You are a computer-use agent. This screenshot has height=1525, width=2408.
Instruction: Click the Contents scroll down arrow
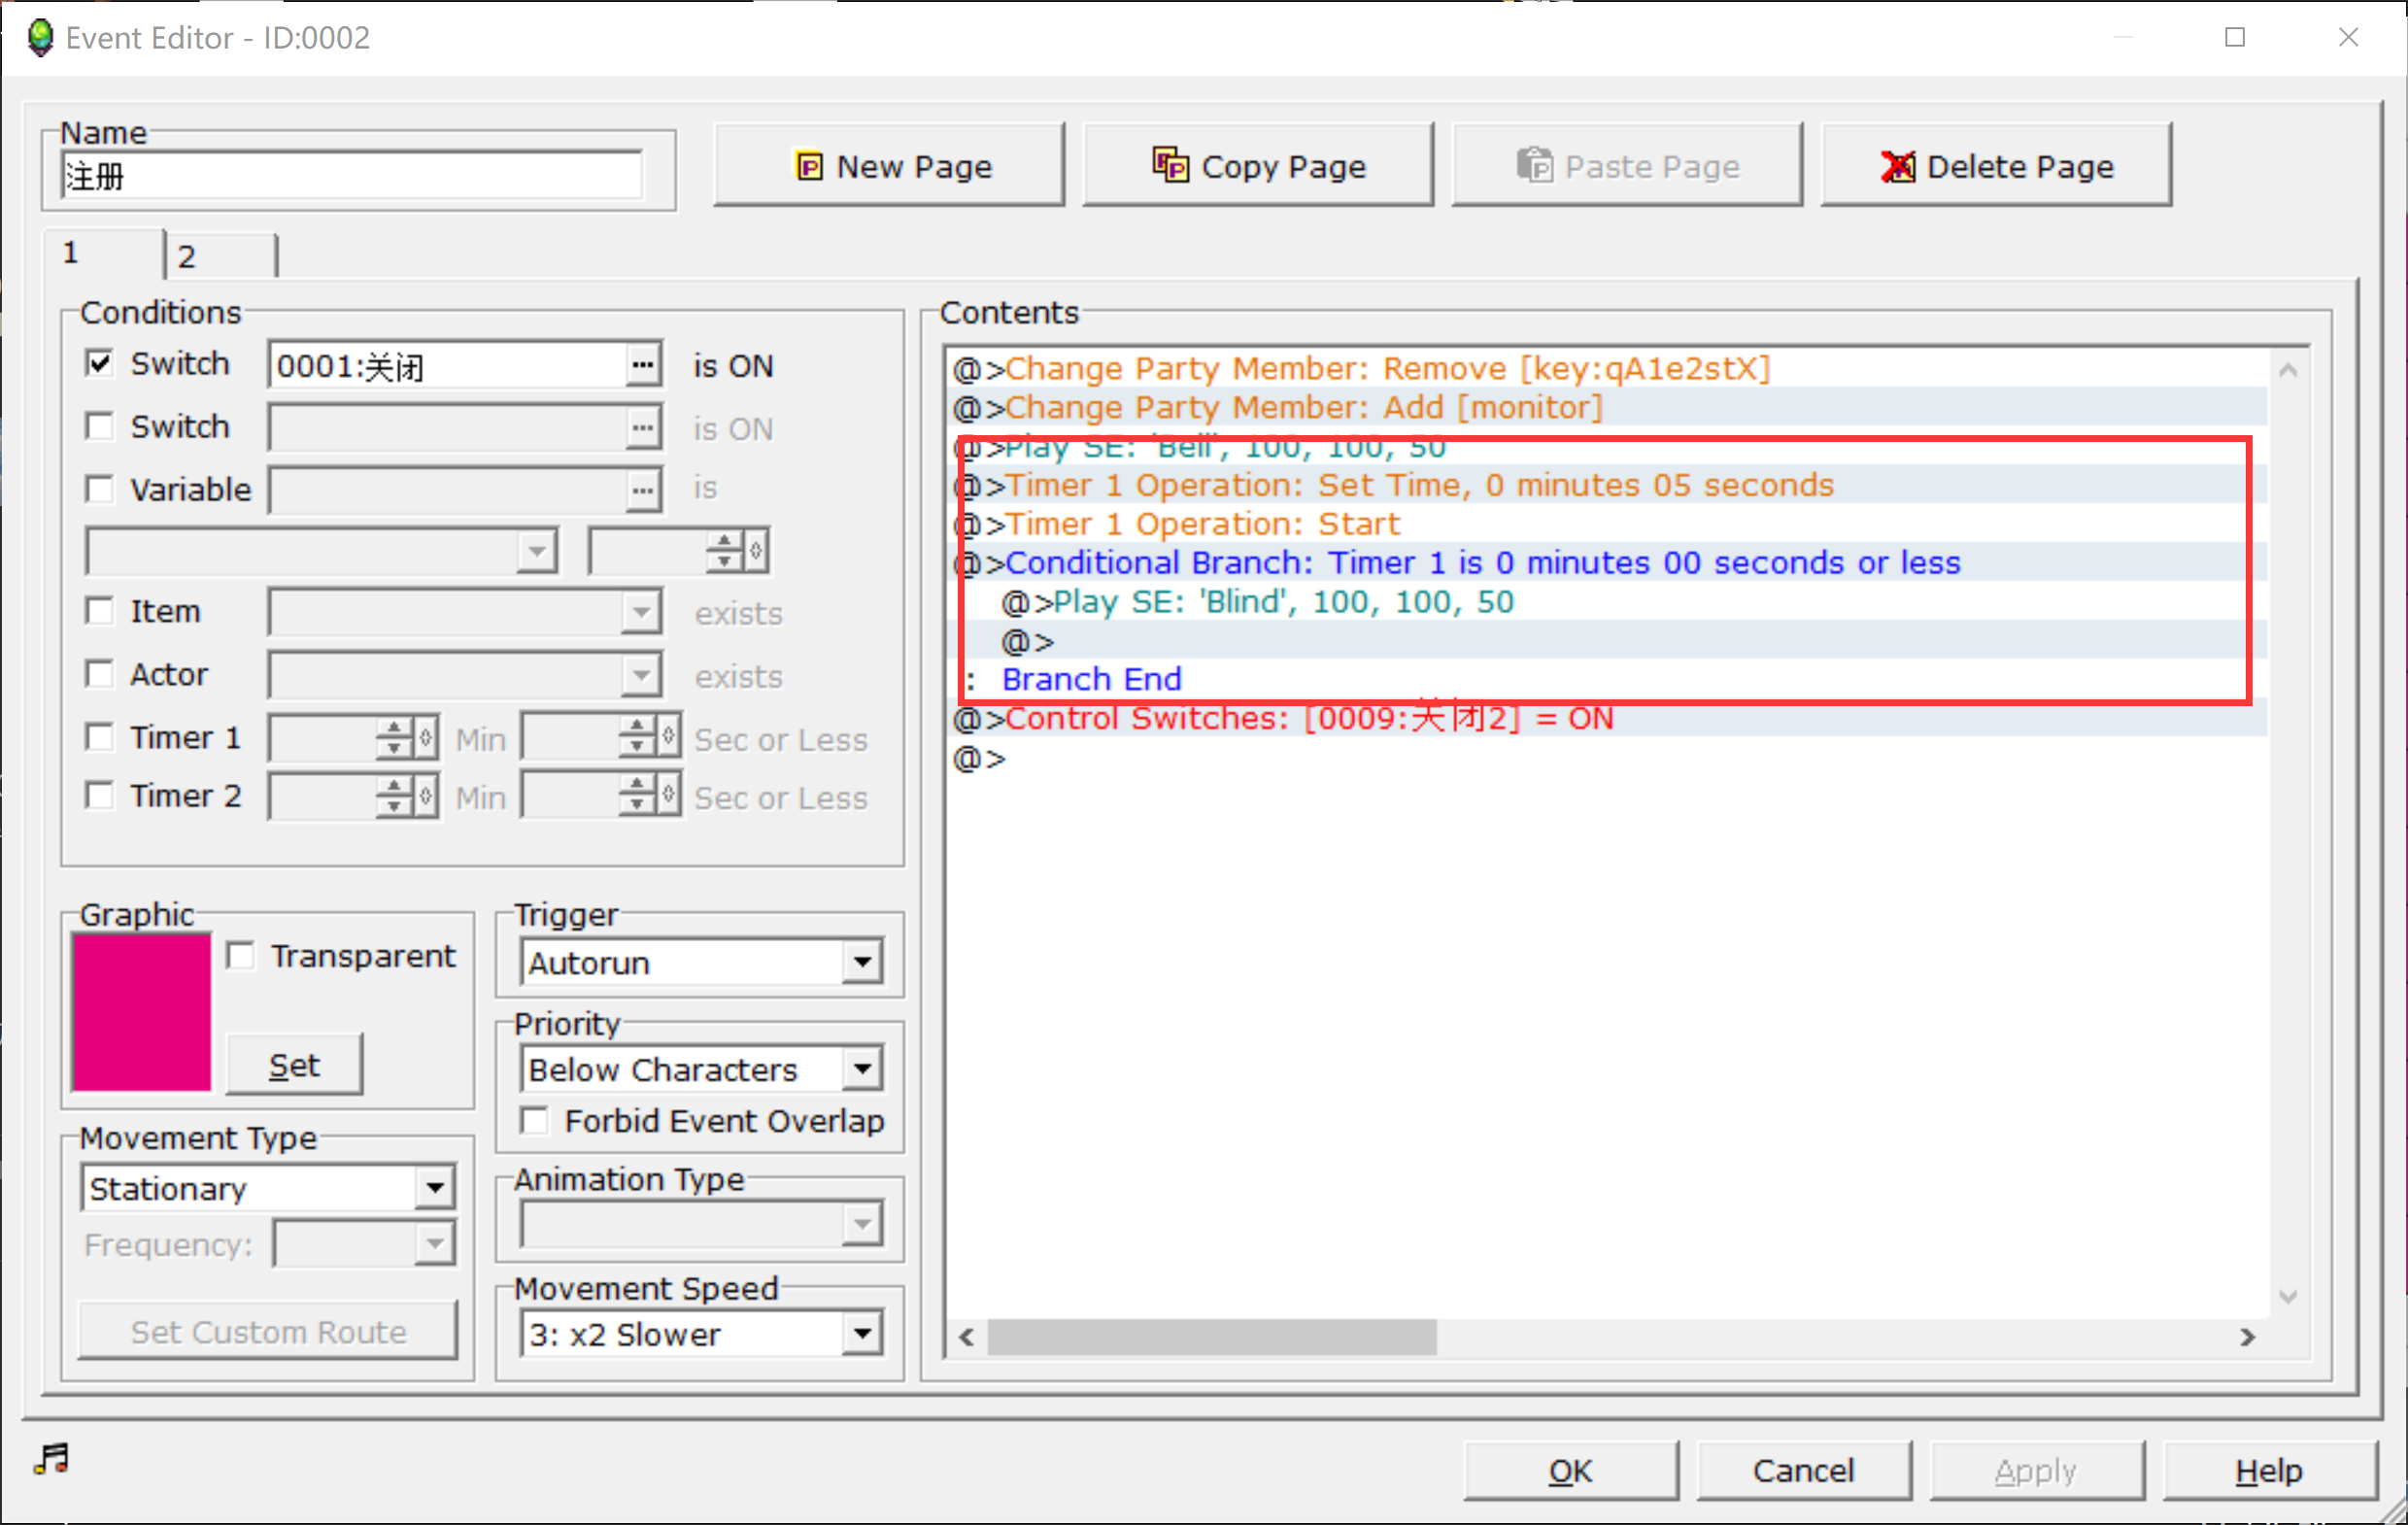2287,1297
